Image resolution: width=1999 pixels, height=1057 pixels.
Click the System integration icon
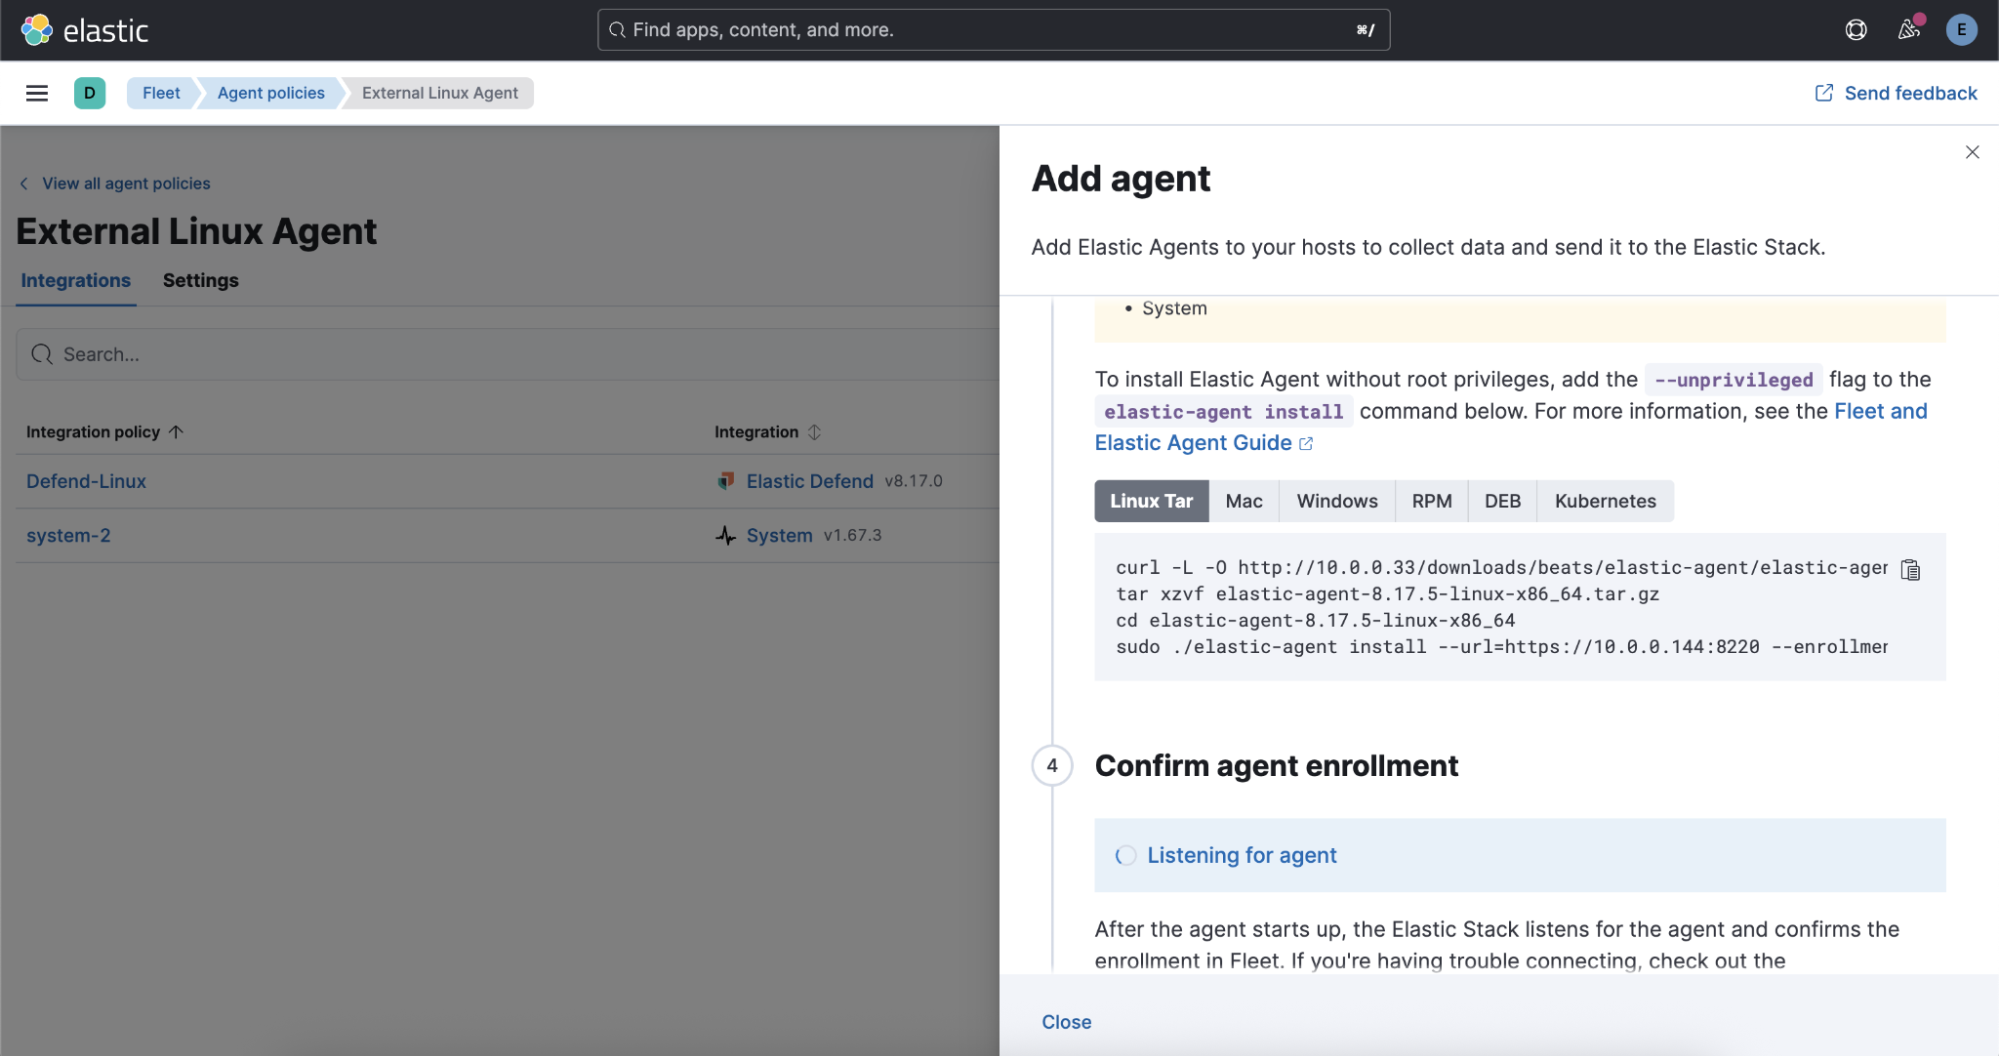pos(724,535)
